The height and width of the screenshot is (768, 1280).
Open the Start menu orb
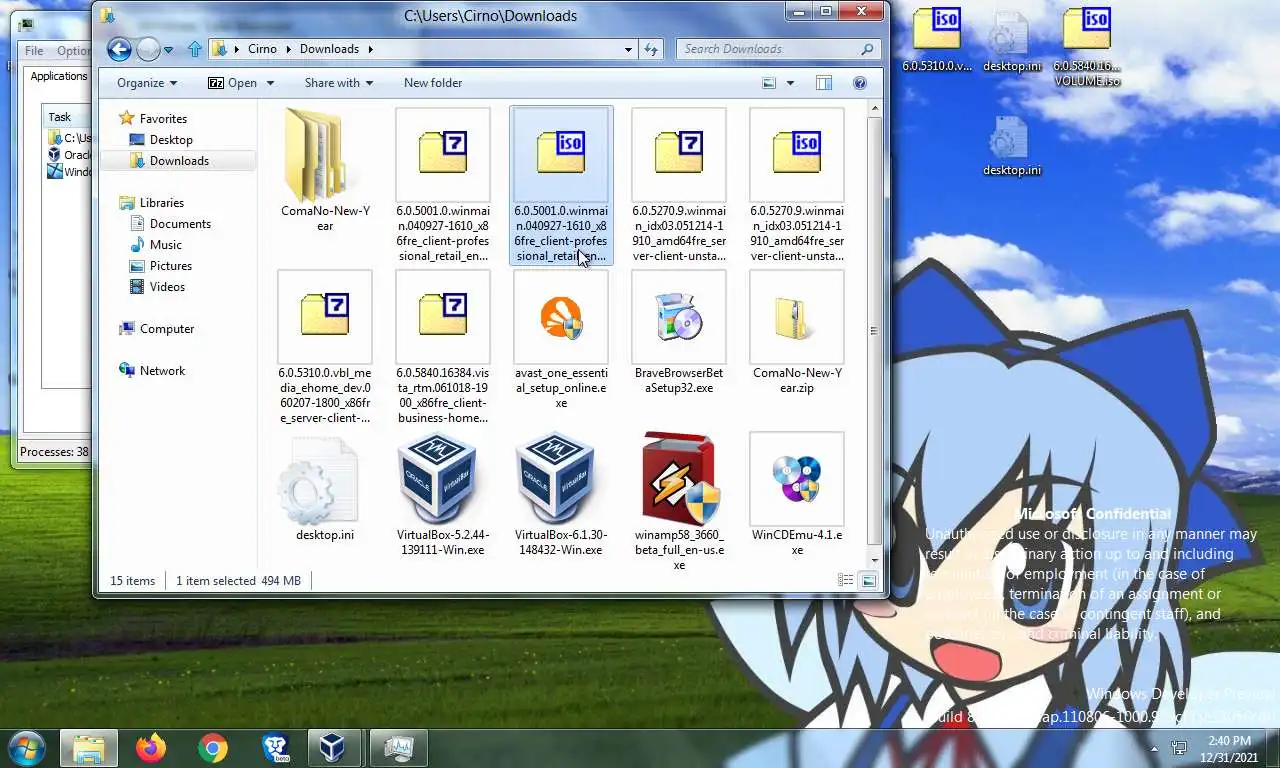click(x=26, y=748)
